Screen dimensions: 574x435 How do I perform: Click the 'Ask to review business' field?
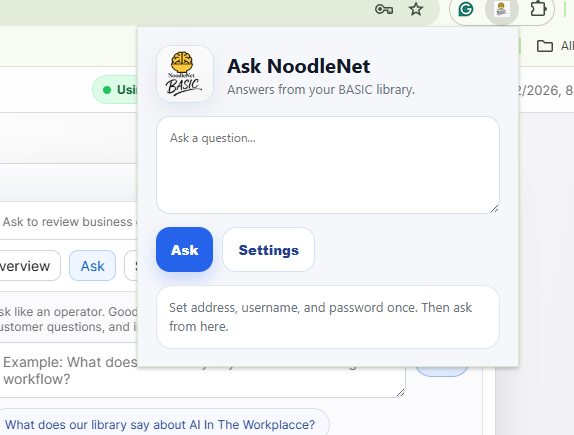click(69, 221)
